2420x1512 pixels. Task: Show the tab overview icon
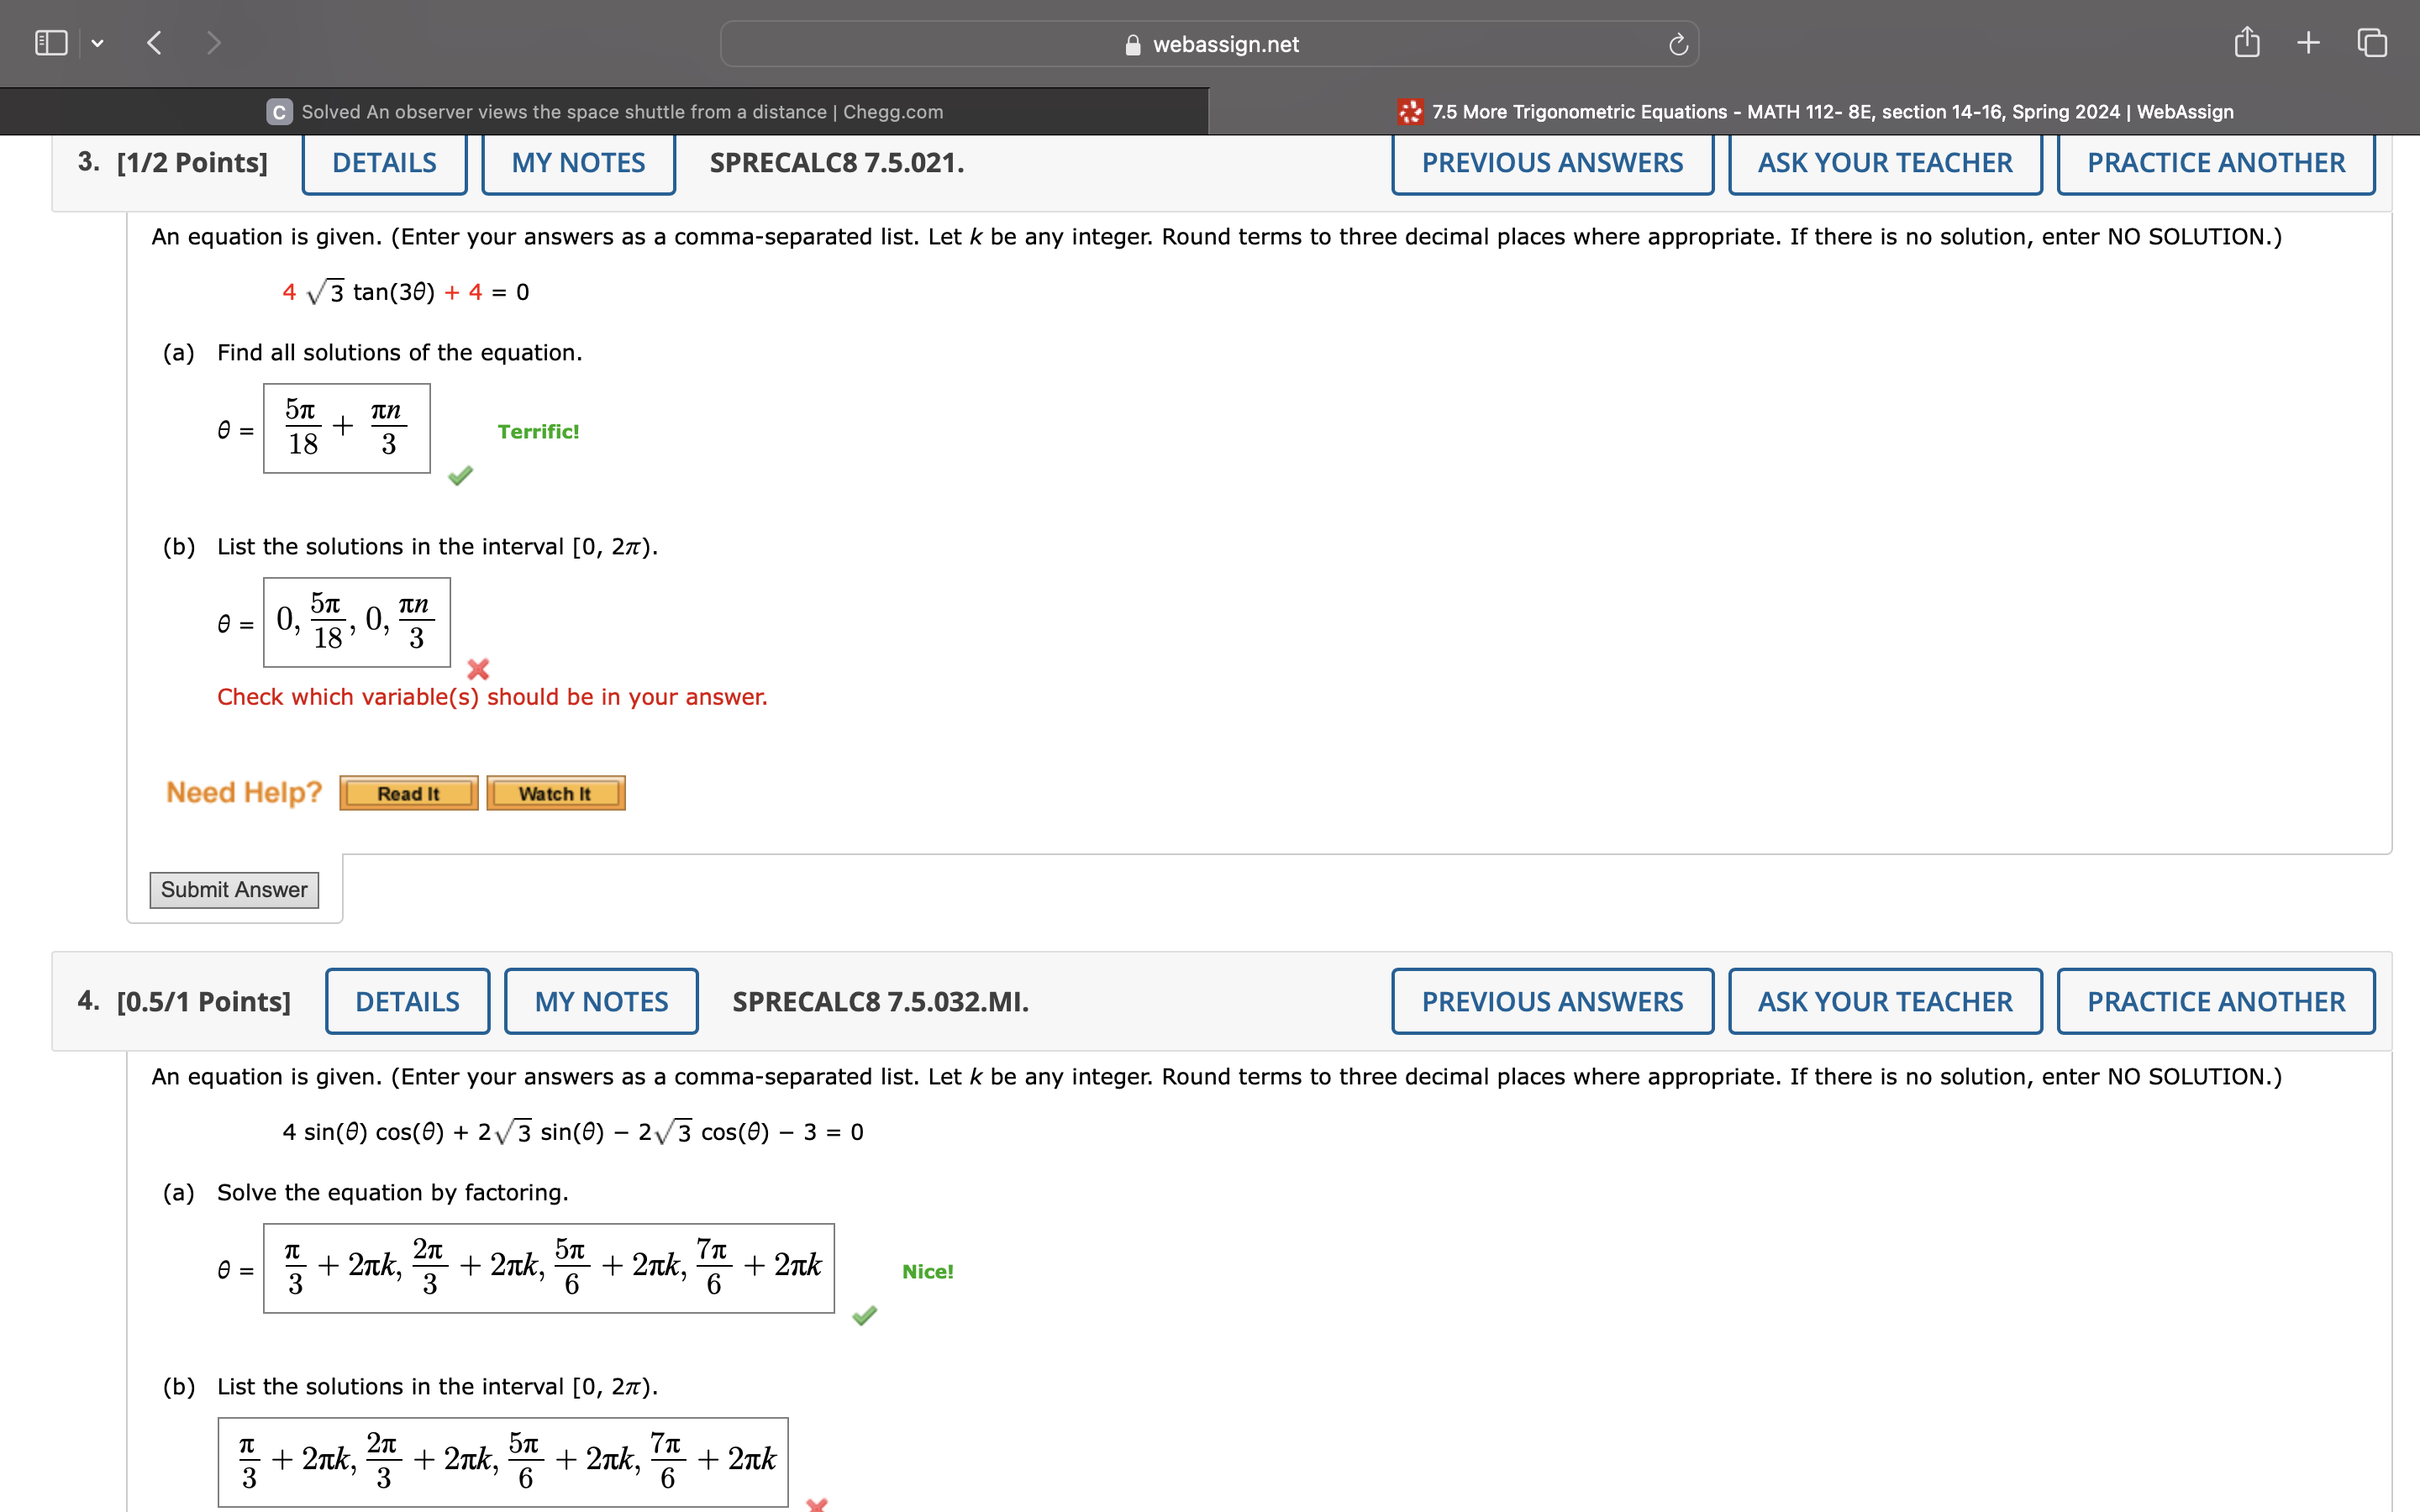coord(2372,43)
